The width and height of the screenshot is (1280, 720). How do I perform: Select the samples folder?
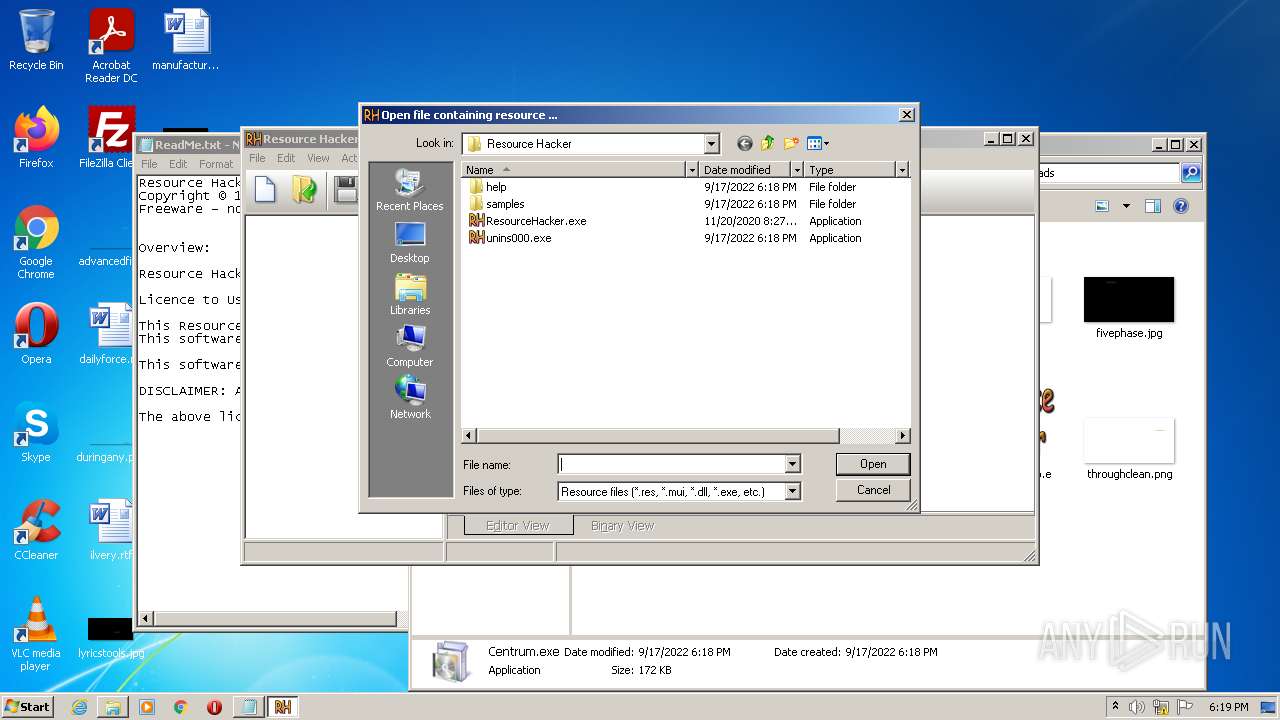pos(497,204)
